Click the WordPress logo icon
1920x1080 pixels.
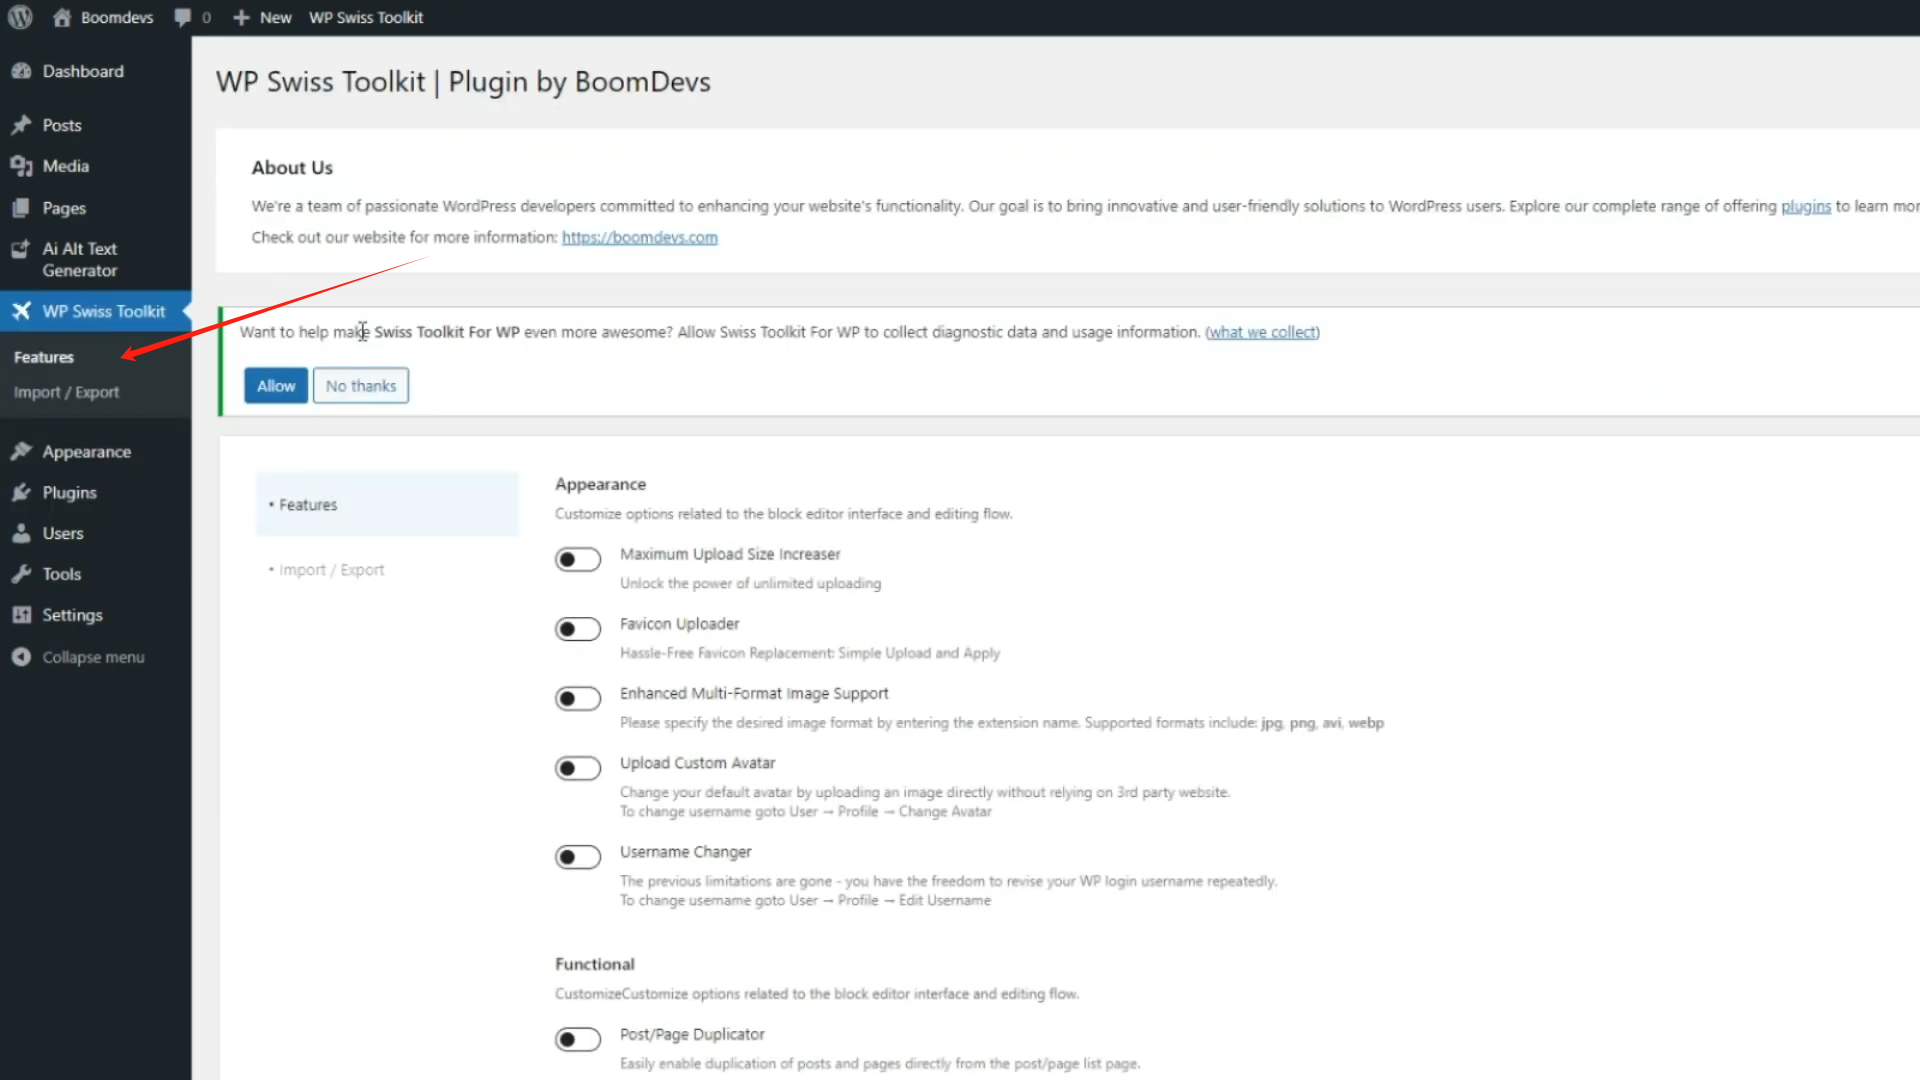[x=20, y=17]
